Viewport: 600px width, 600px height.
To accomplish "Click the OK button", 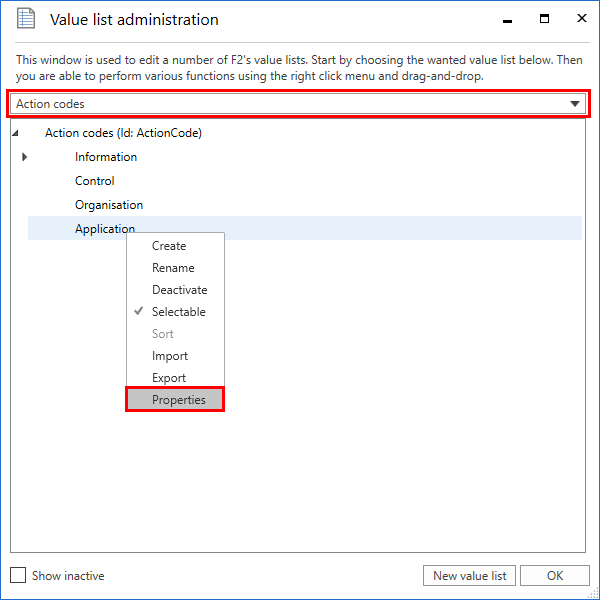I will (x=554, y=575).
